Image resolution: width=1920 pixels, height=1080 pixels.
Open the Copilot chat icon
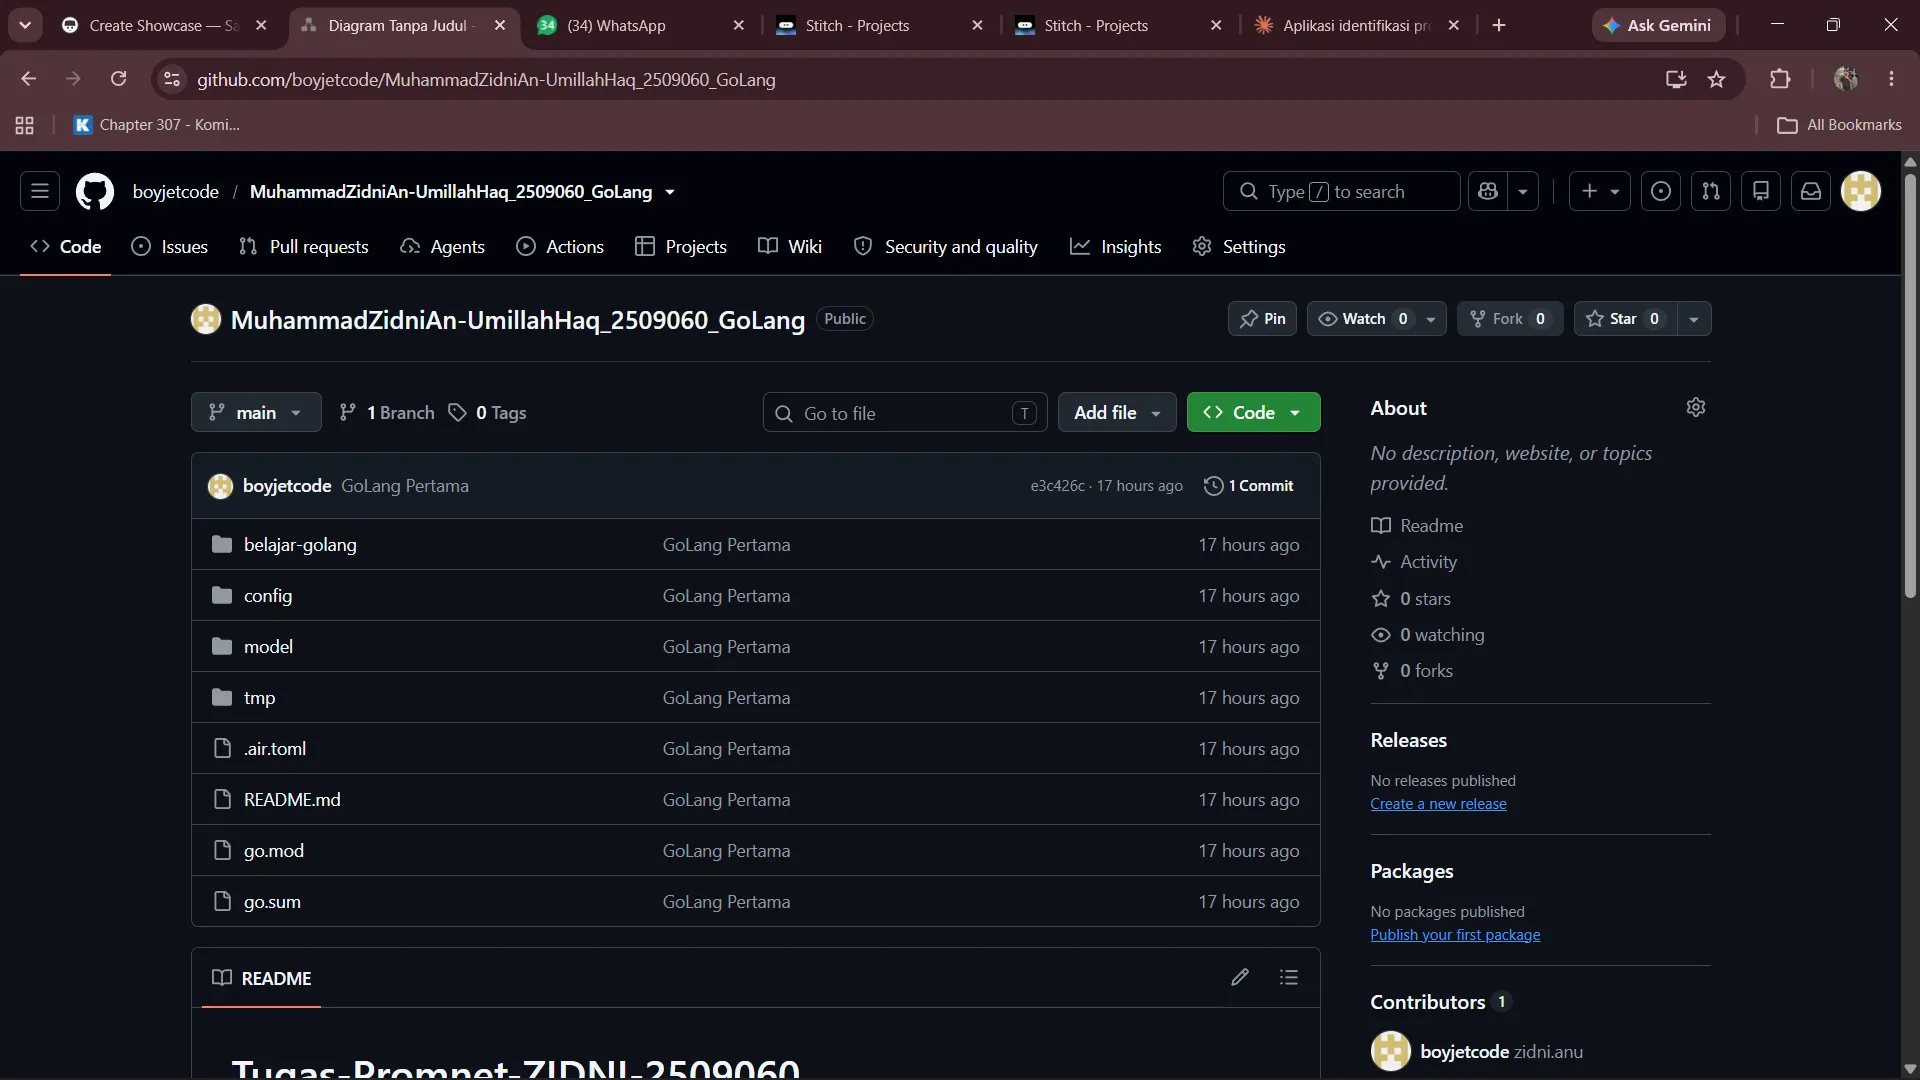click(x=1488, y=191)
